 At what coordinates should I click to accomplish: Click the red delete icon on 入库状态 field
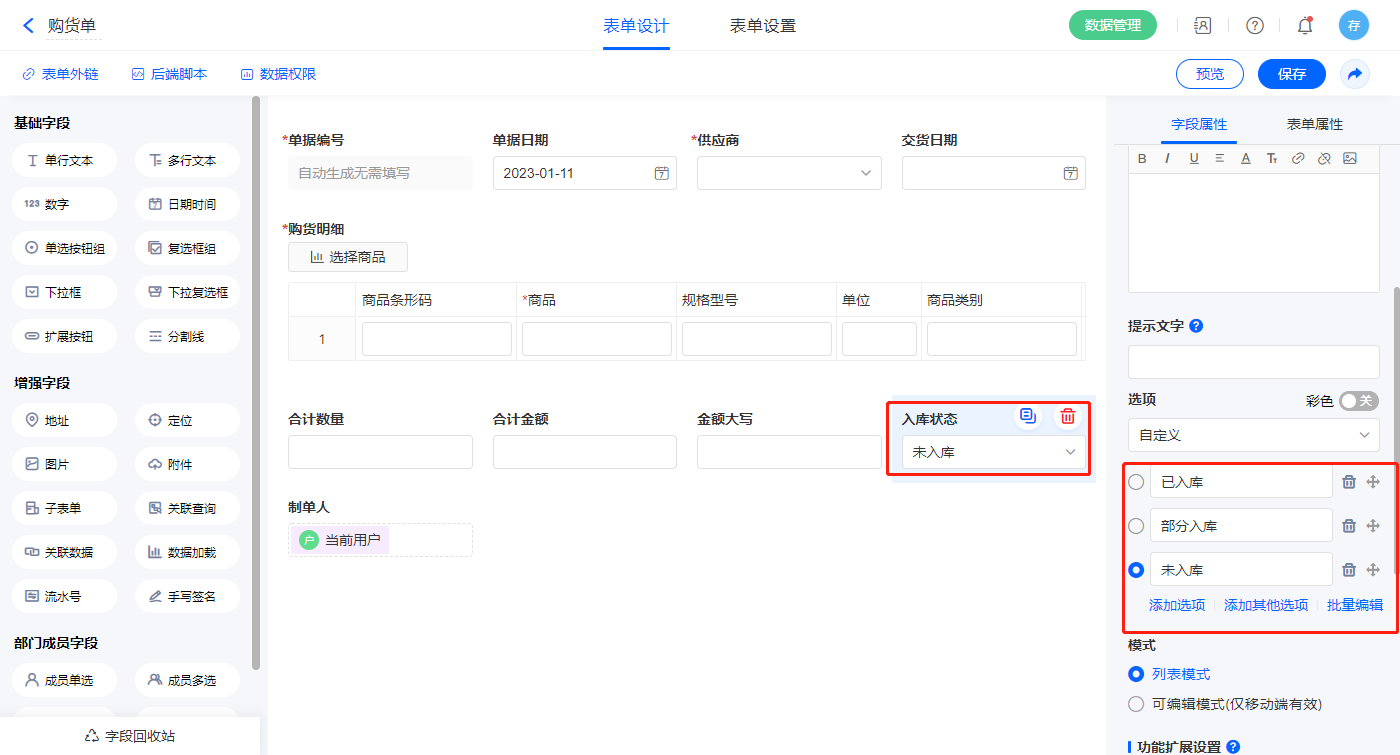[x=1068, y=417]
